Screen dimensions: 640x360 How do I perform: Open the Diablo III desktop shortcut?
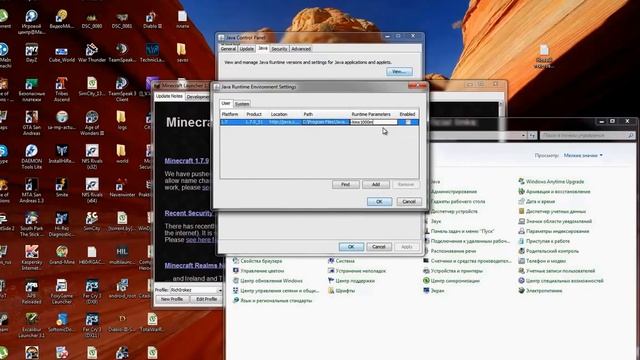[152, 19]
